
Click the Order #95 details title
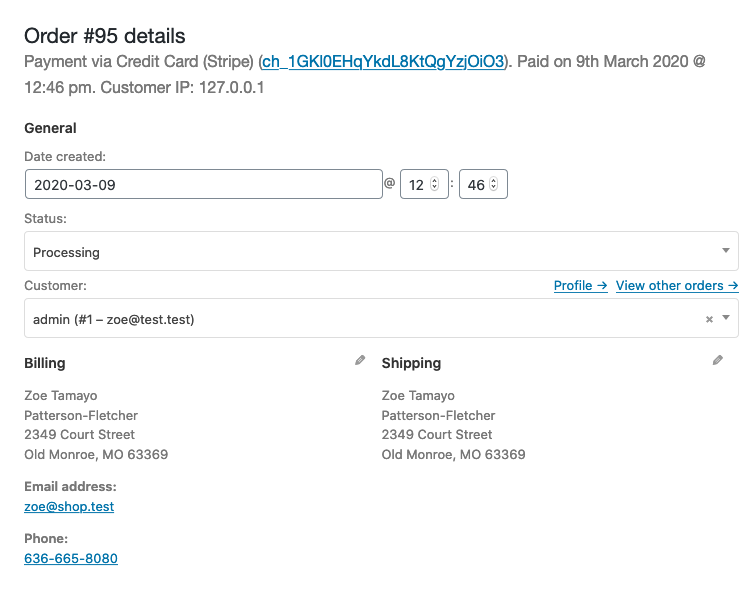click(x=105, y=36)
